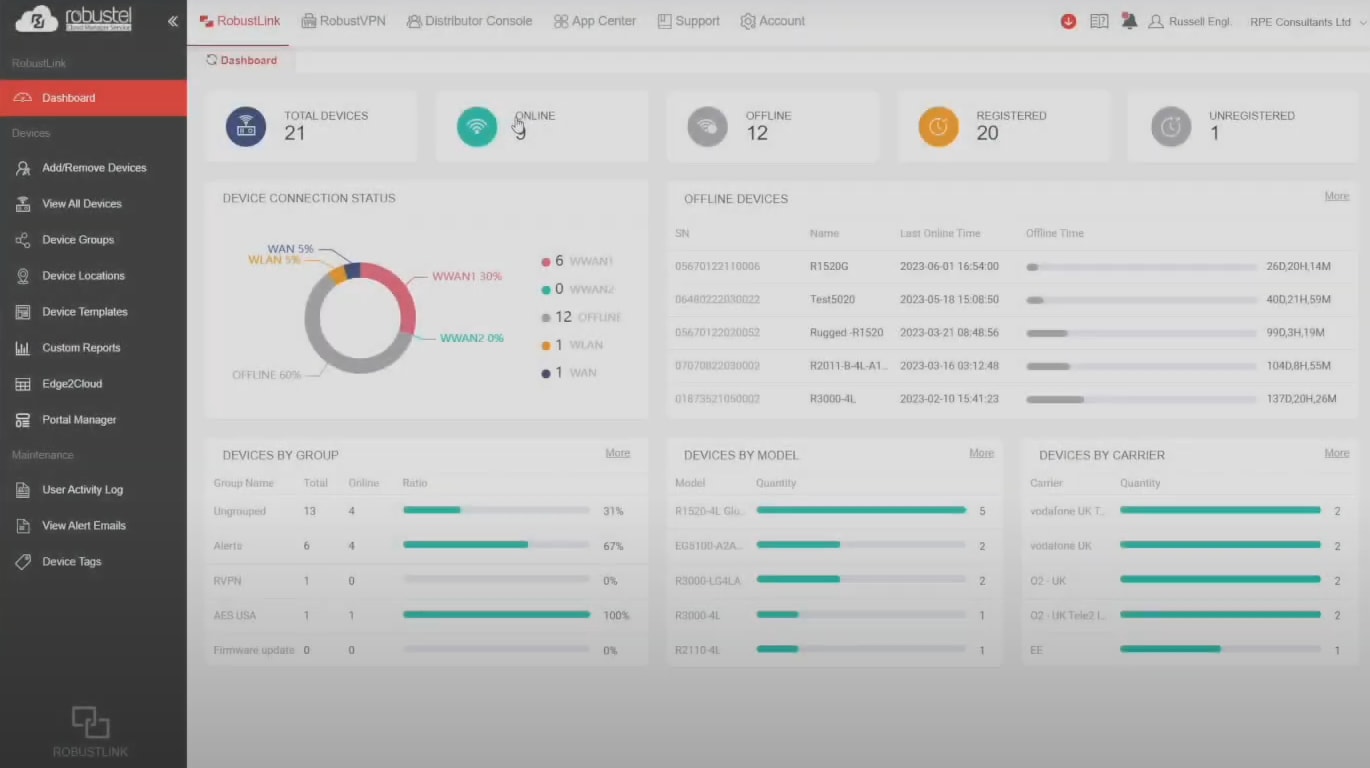Click the refresh icon on Dashboard tab

tap(211, 60)
